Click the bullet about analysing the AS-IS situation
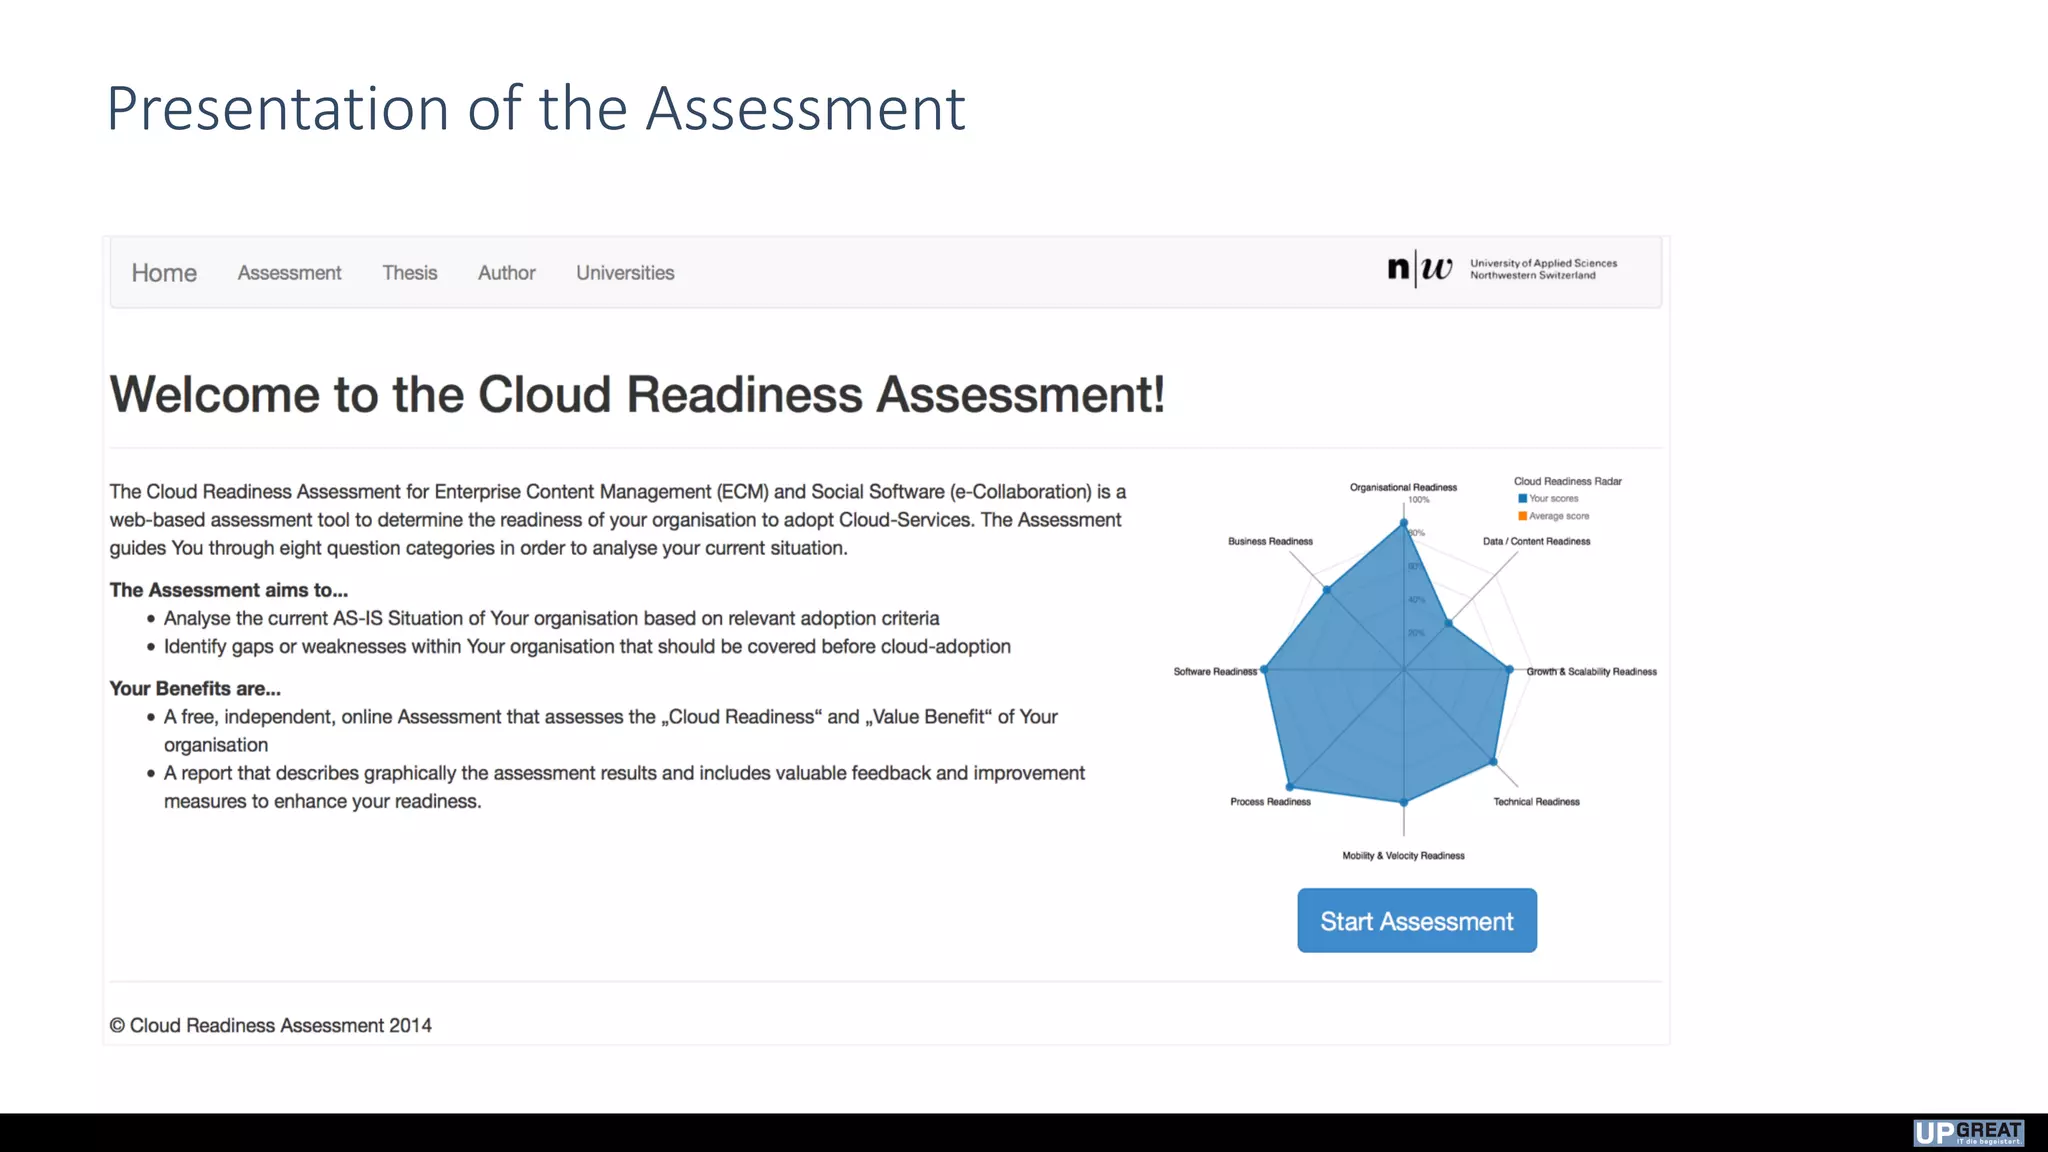The width and height of the screenshot is (2048, 1152). (x=551, y=618)
